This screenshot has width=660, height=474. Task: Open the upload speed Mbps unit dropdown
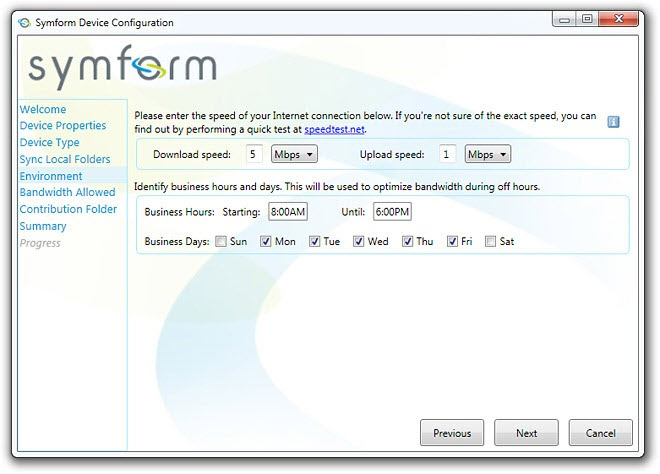coord(487,154)
